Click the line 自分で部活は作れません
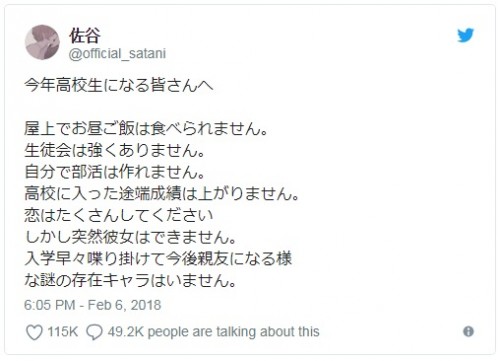 tap(114, 172)
